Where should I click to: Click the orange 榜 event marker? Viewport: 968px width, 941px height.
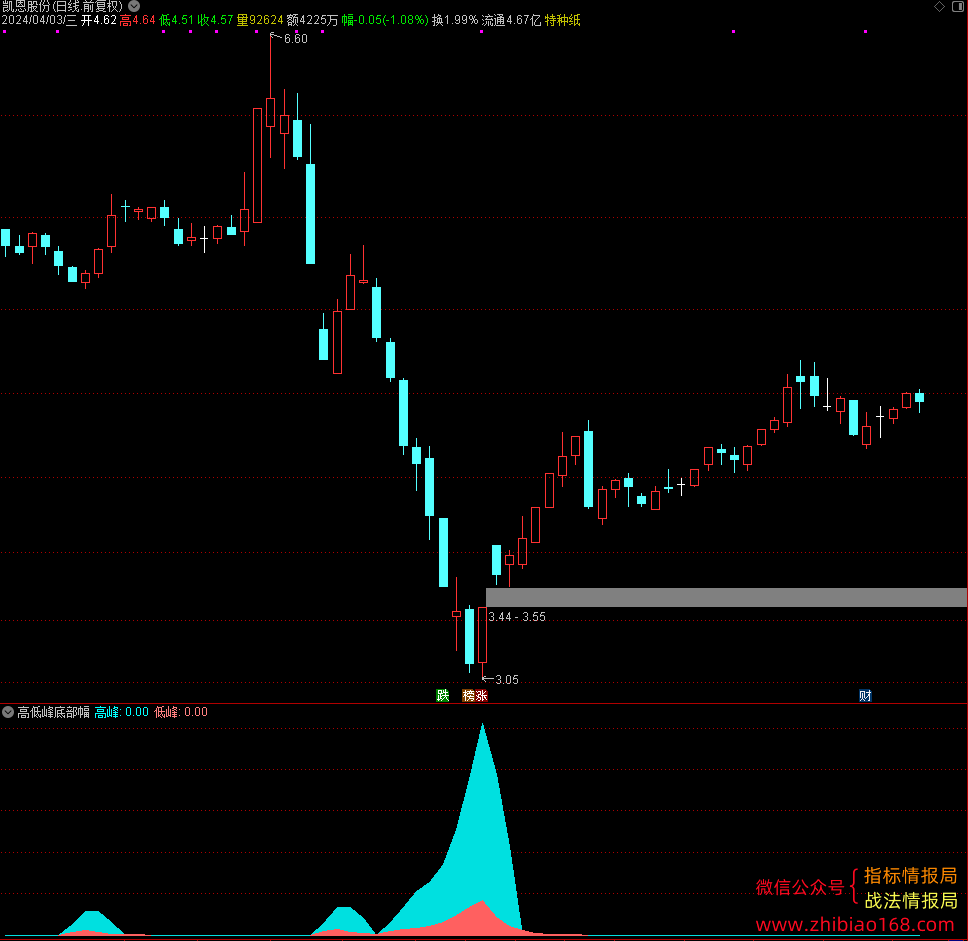click(469, 696)
